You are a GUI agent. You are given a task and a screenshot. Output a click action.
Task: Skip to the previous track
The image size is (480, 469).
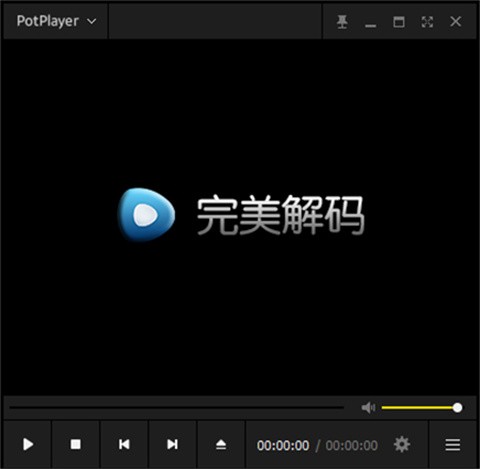tap(124, 444)
